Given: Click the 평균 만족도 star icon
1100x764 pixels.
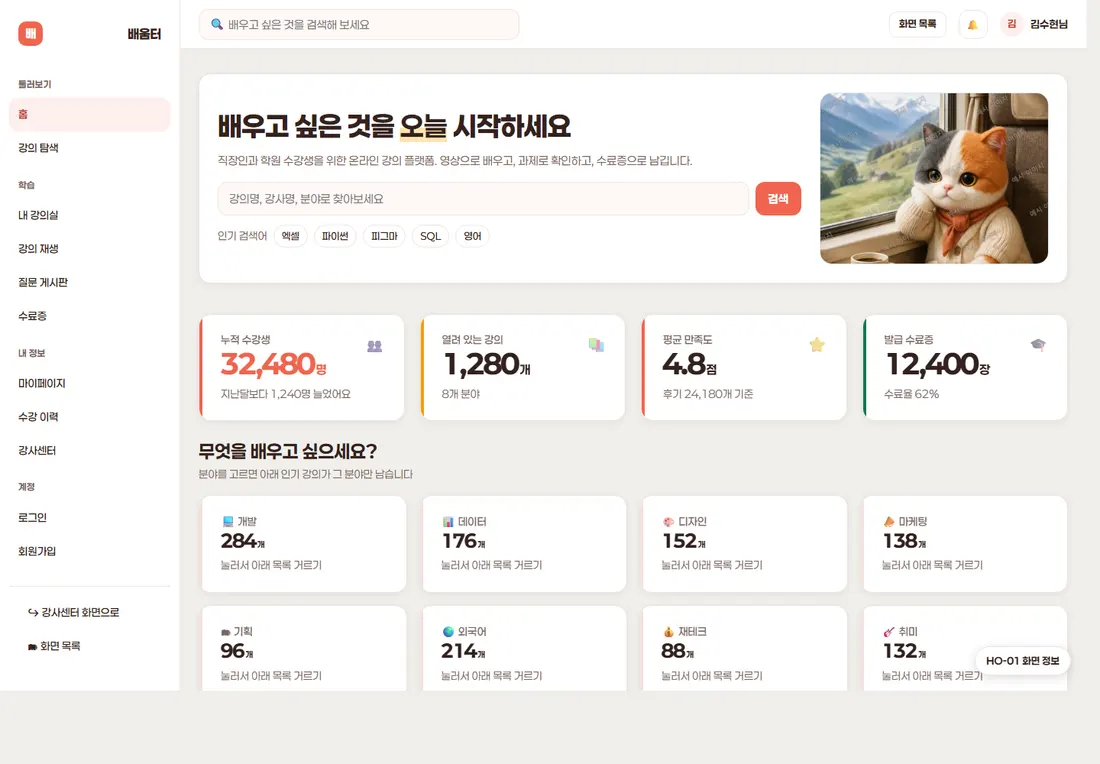Looking at the screenshot, I should point(817,344).
